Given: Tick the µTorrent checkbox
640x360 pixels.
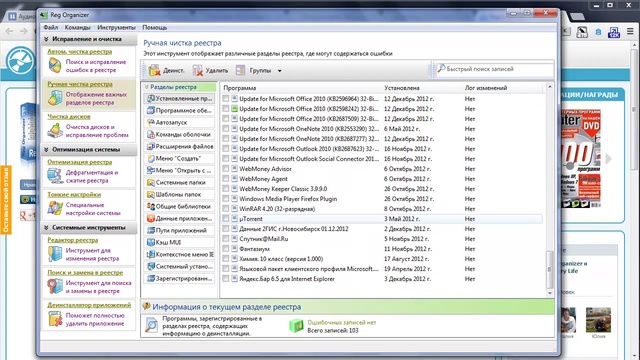Looking at the screenshot, I should coord(226,218).
